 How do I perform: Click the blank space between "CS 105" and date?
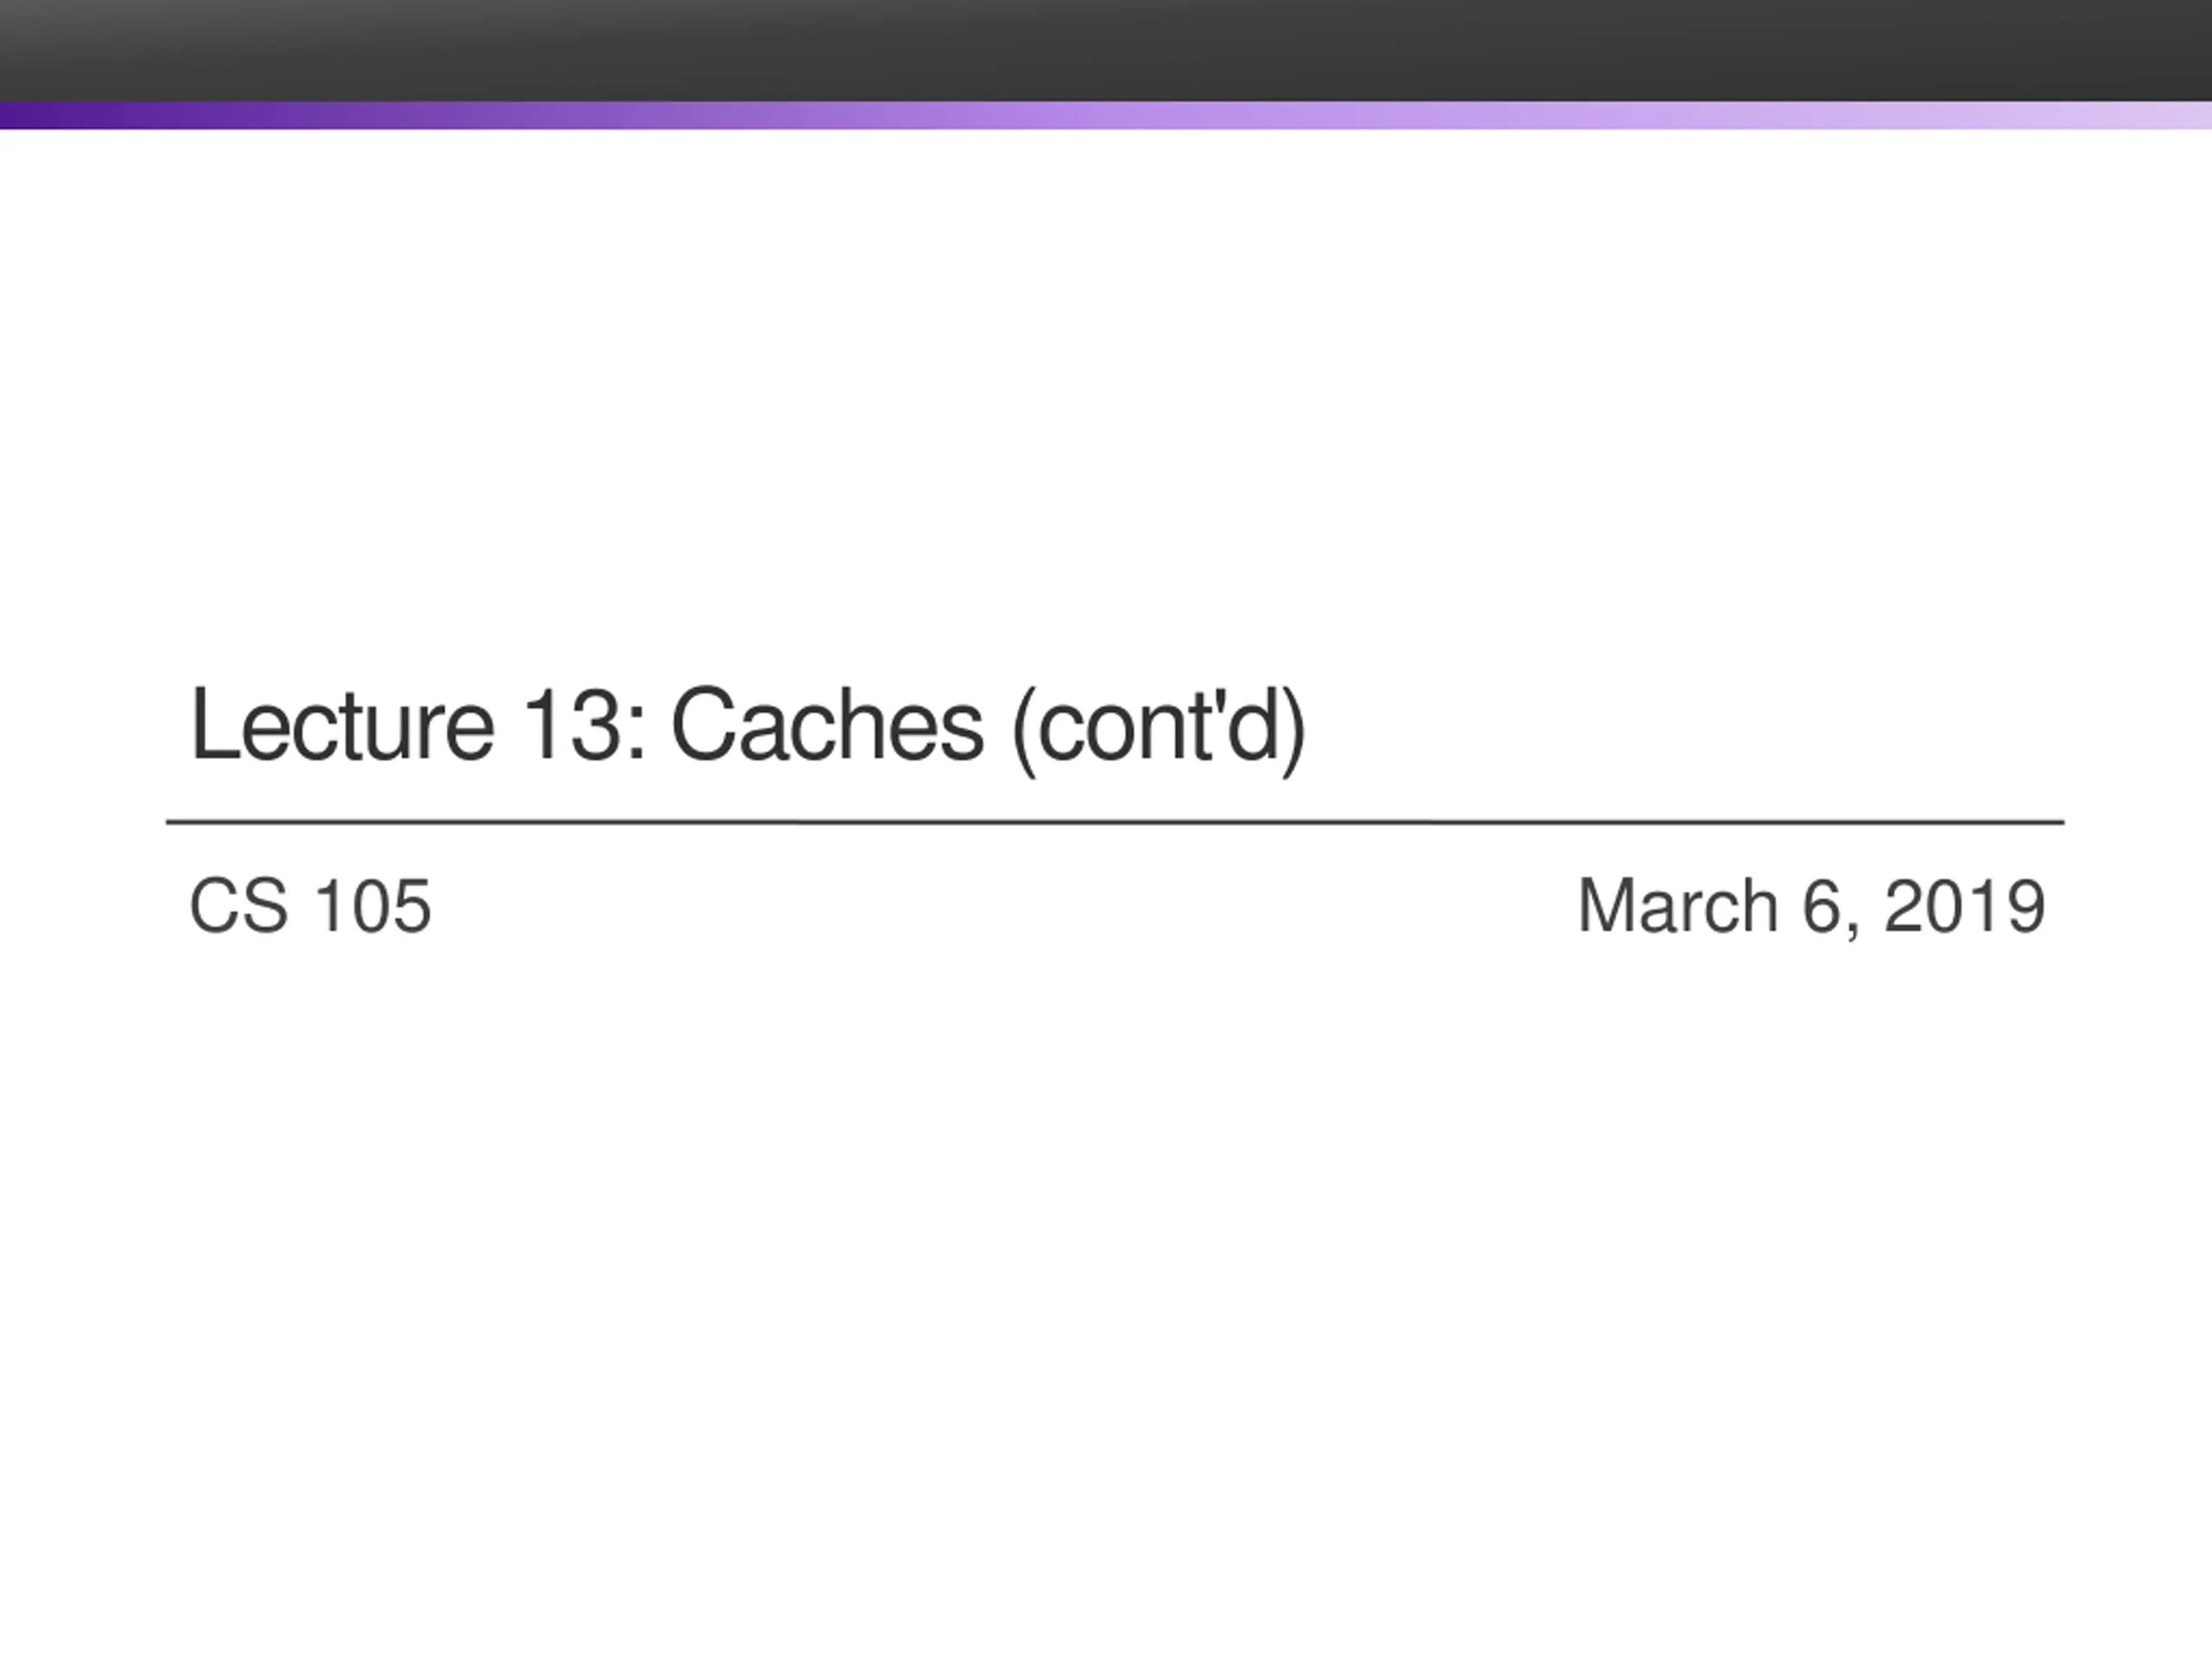(1000, 906)
